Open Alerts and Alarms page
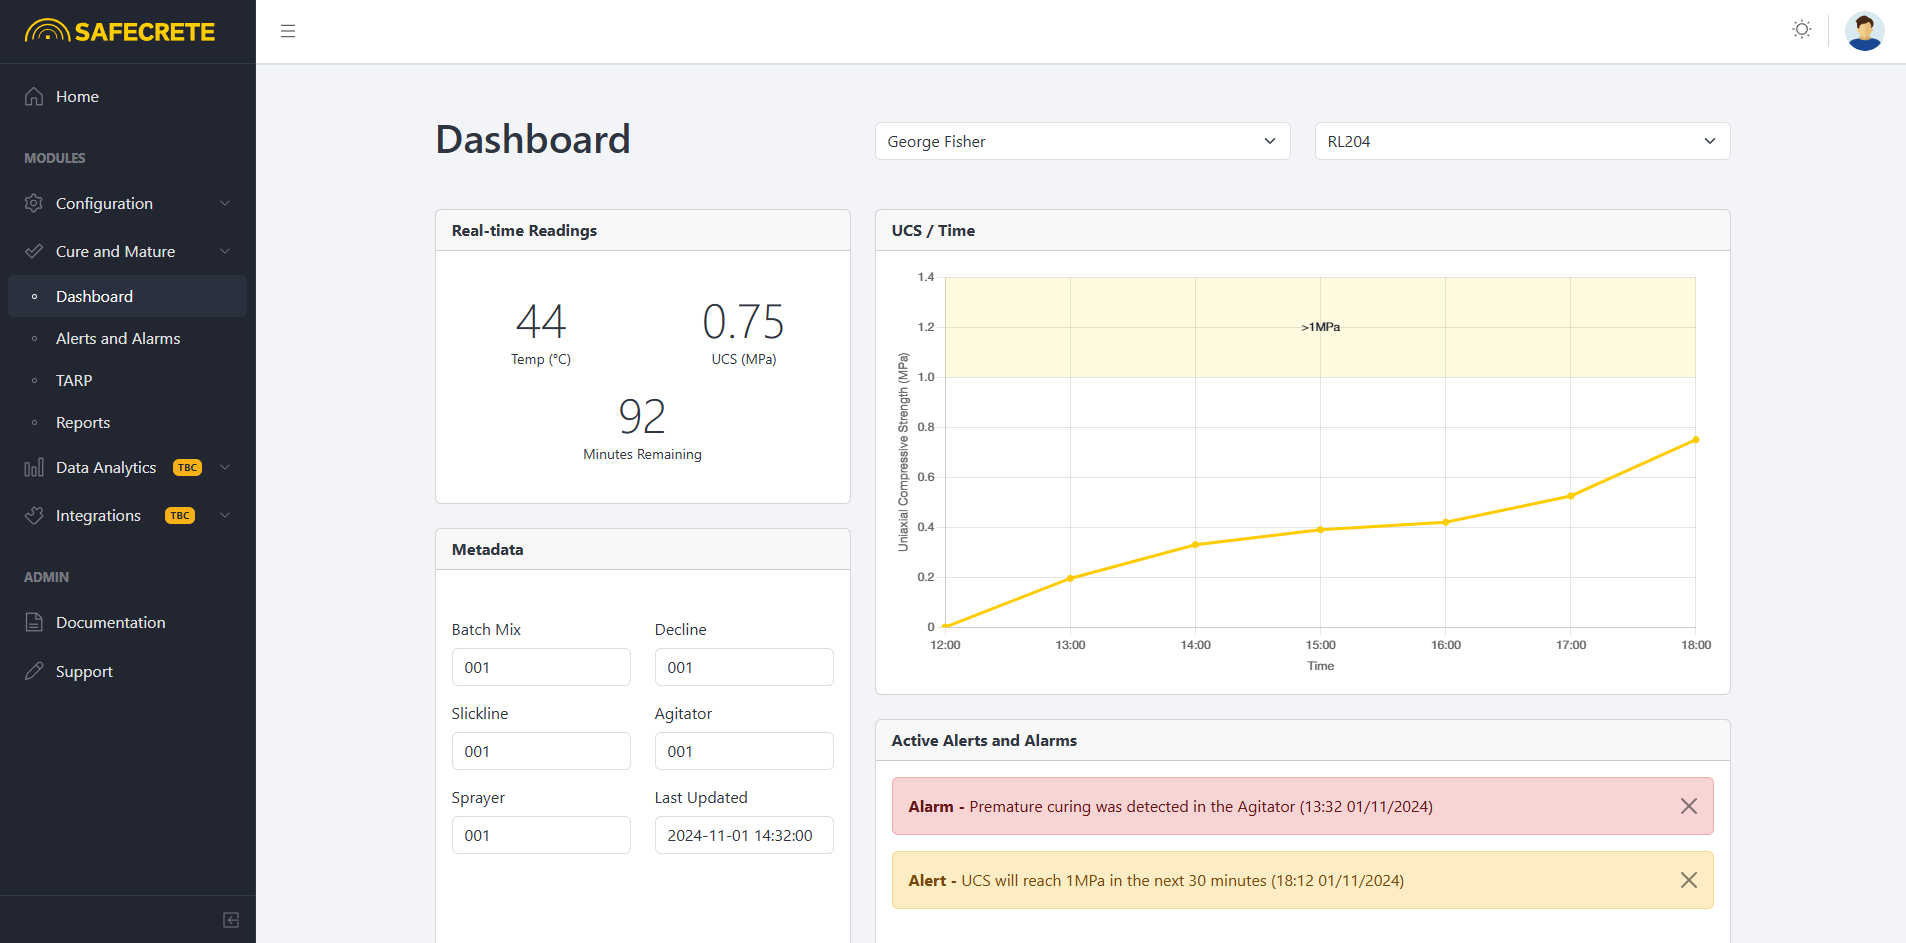Image resolution: width=1906 pixels, height=943 pixels. pos(118,339)
